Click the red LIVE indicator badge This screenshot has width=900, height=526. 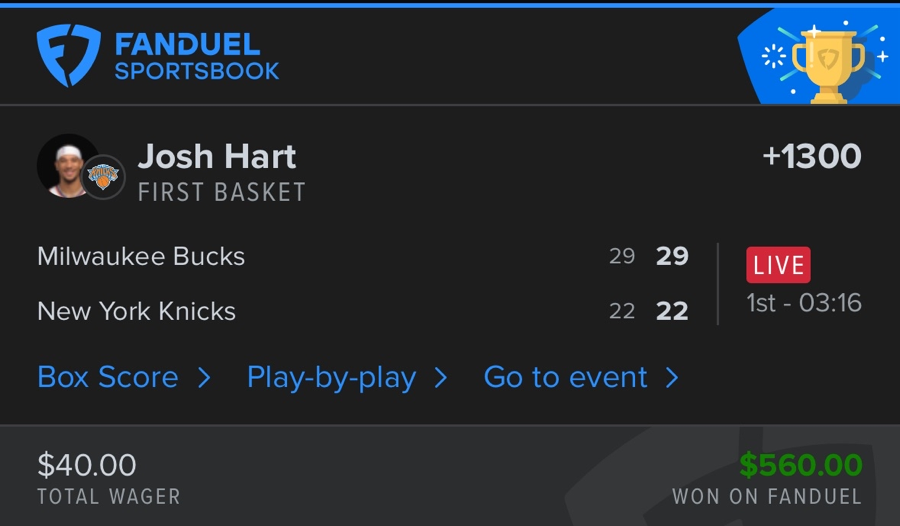[778, 265]
